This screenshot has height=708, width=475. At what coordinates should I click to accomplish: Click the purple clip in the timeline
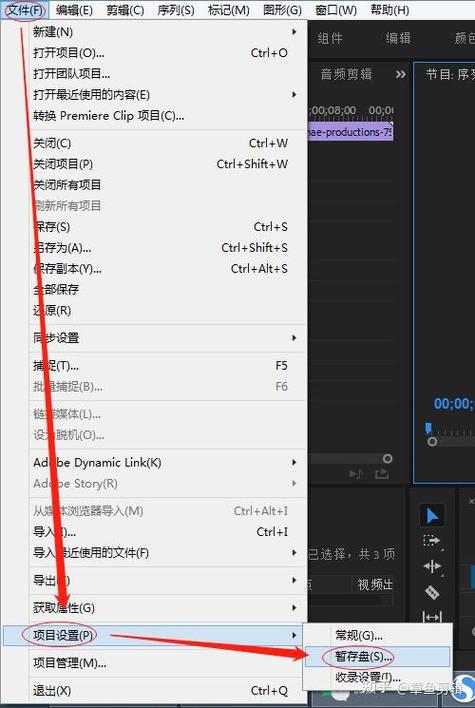point(350,132)
